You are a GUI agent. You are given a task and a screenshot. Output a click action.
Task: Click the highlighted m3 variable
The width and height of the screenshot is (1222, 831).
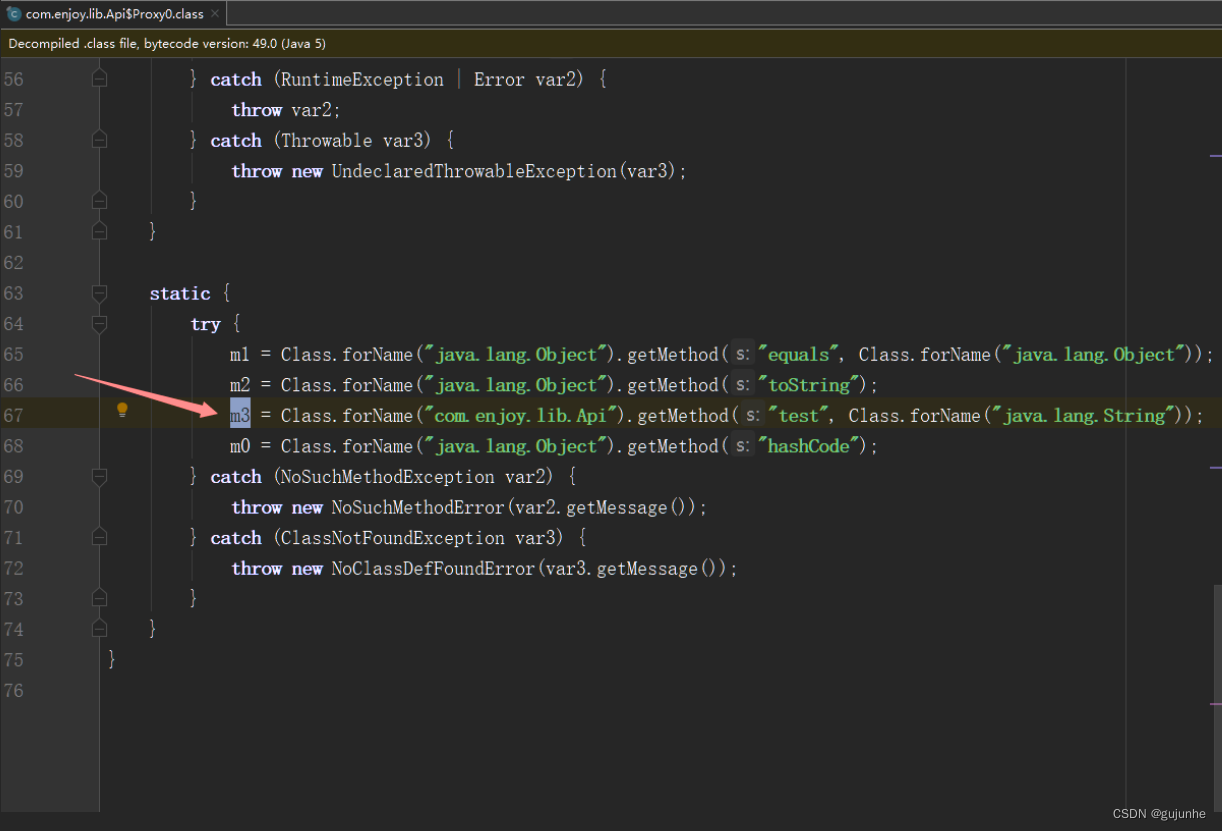(x=240, y=415)
